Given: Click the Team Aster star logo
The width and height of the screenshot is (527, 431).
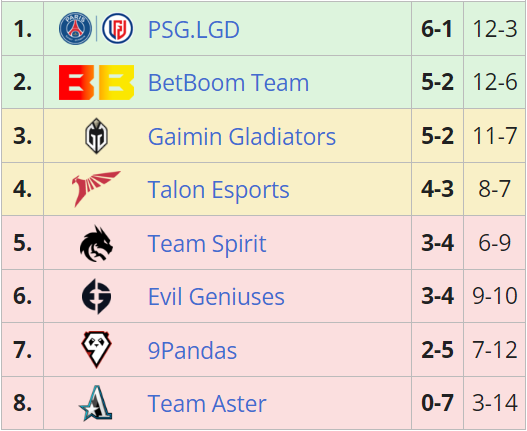Looking at the screenshot, I should pyautogui.click(x=96, y=403).
